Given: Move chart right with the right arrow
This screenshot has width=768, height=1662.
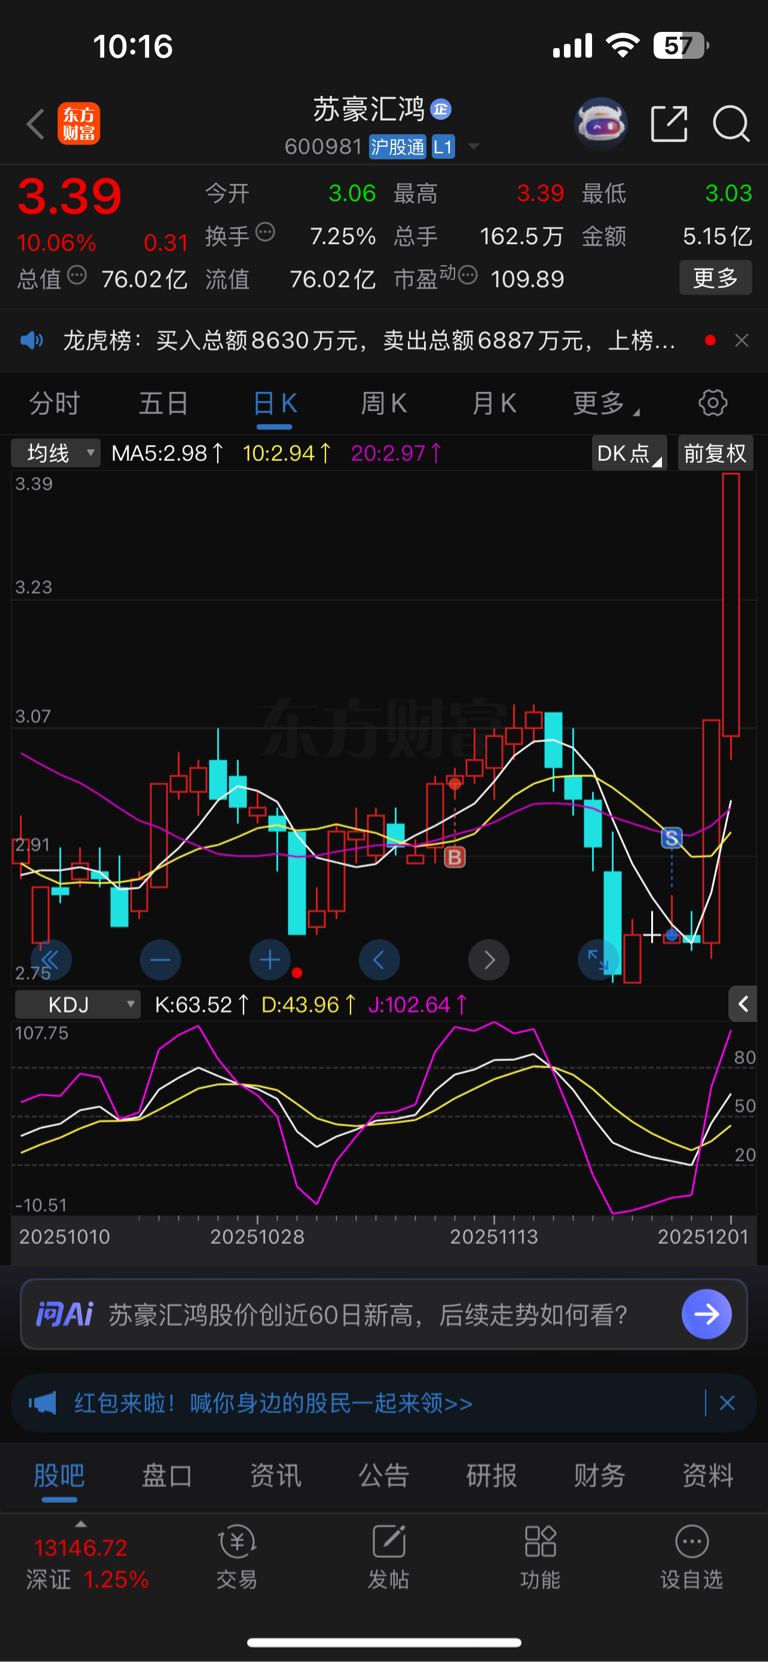Looking at the screenshot, I should (x=489, y=961).
